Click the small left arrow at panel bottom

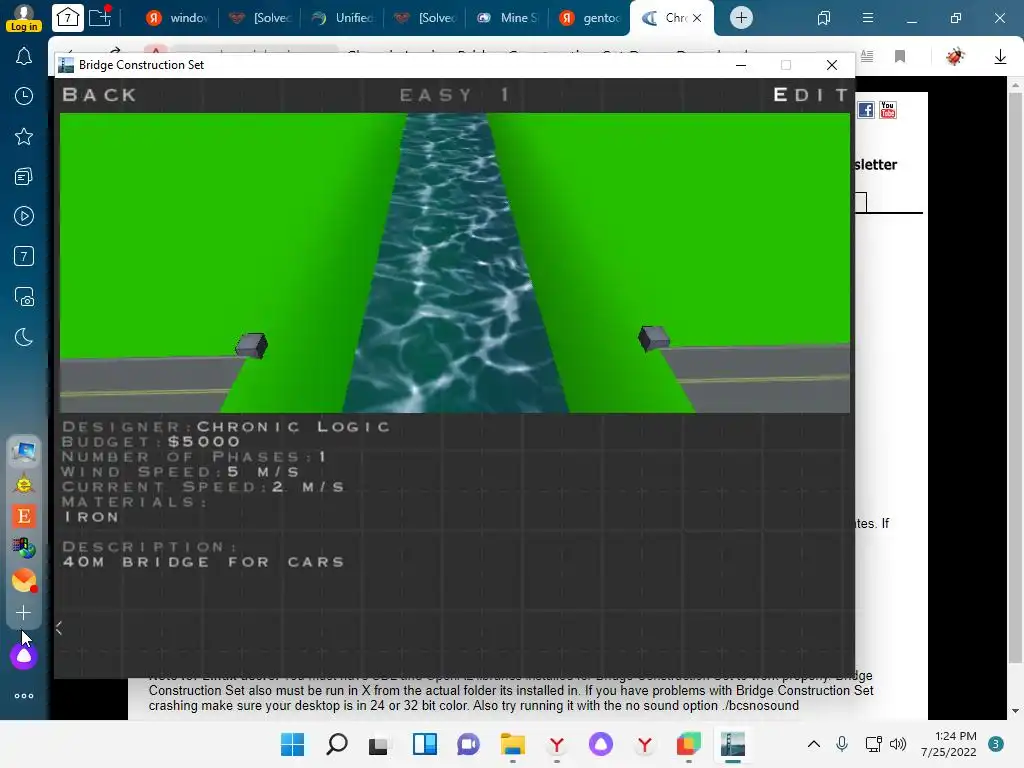point(59,628)
